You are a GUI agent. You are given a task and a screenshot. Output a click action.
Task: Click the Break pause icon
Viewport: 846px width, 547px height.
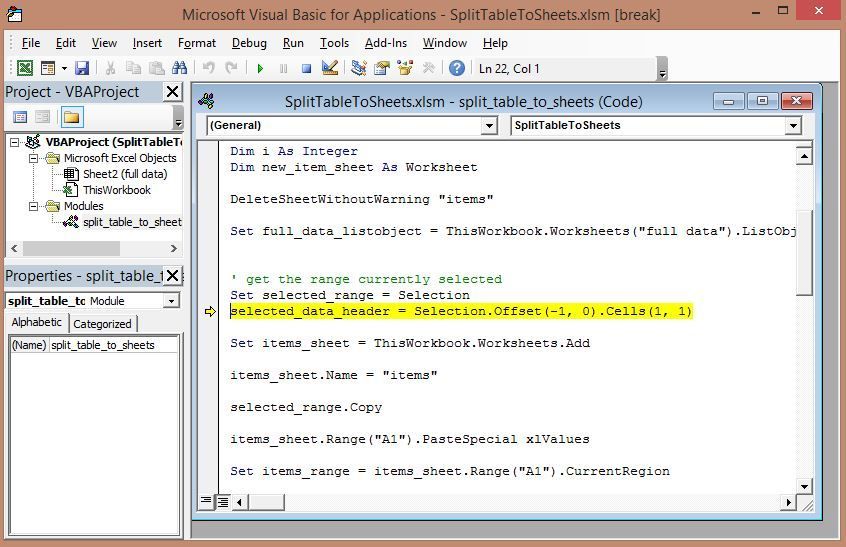(283, 69)
